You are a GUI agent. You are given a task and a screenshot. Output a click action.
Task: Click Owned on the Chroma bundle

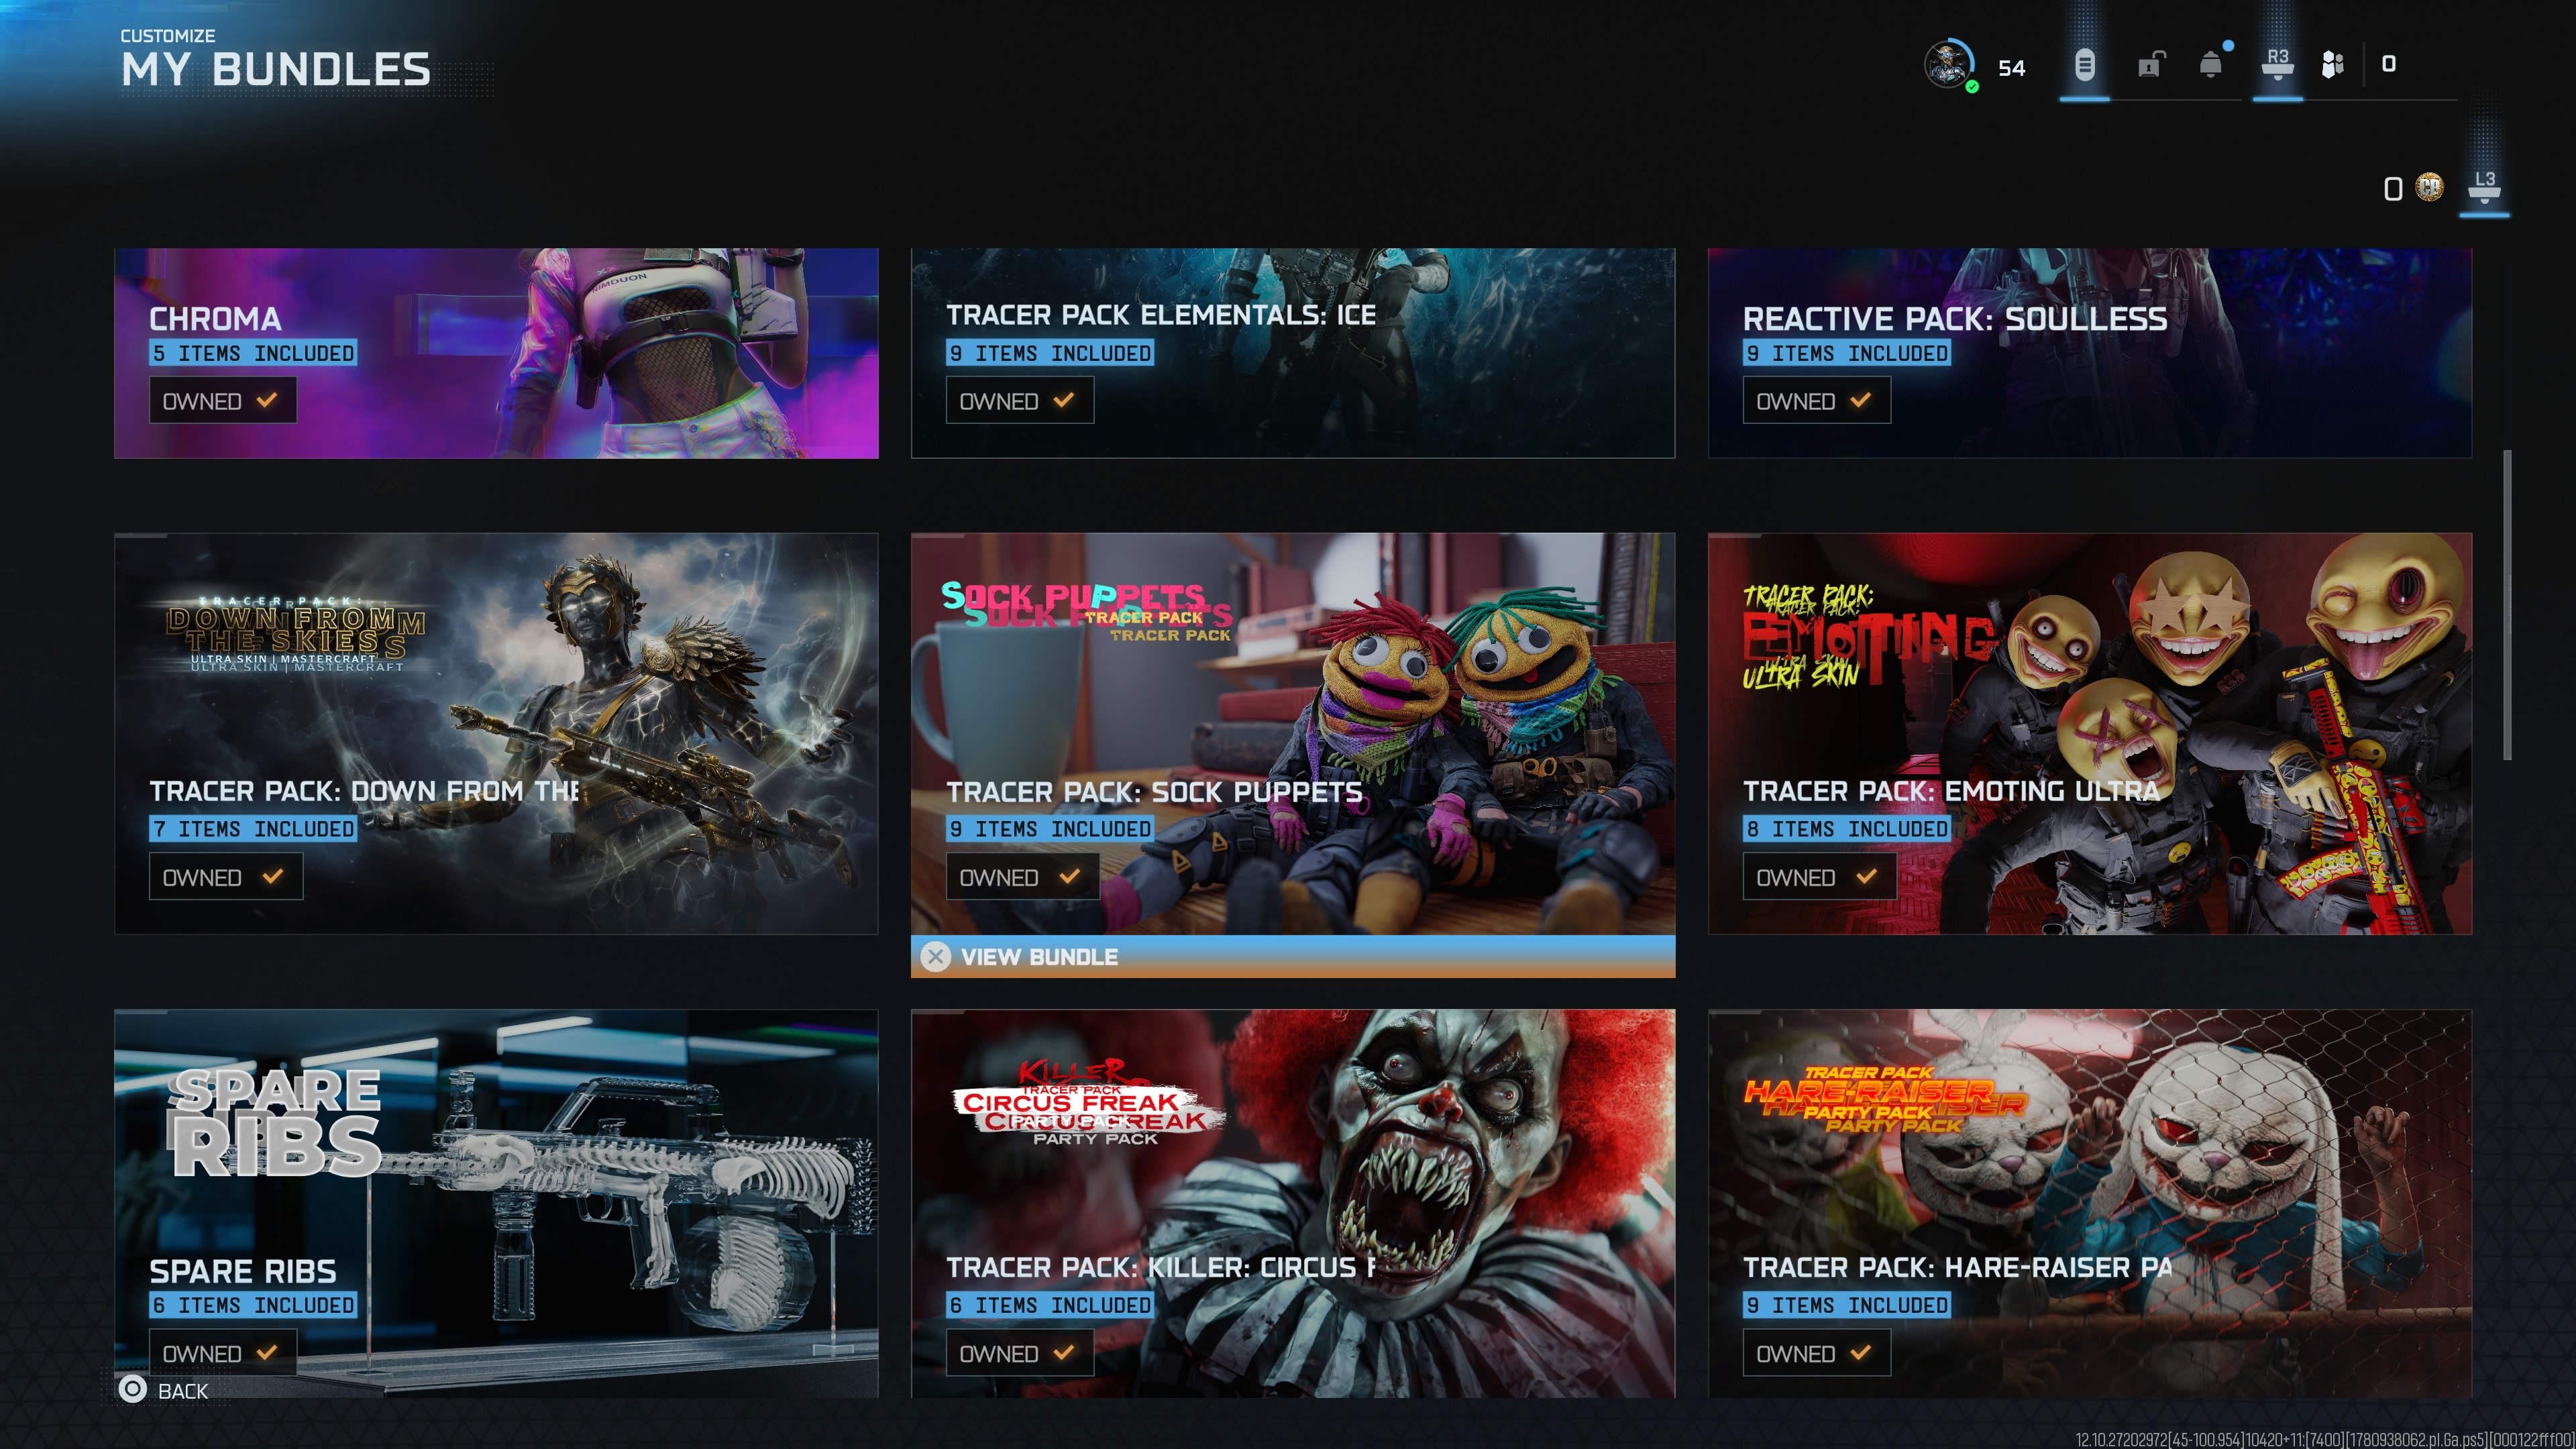pyautogui.click(x=223, y=401)
